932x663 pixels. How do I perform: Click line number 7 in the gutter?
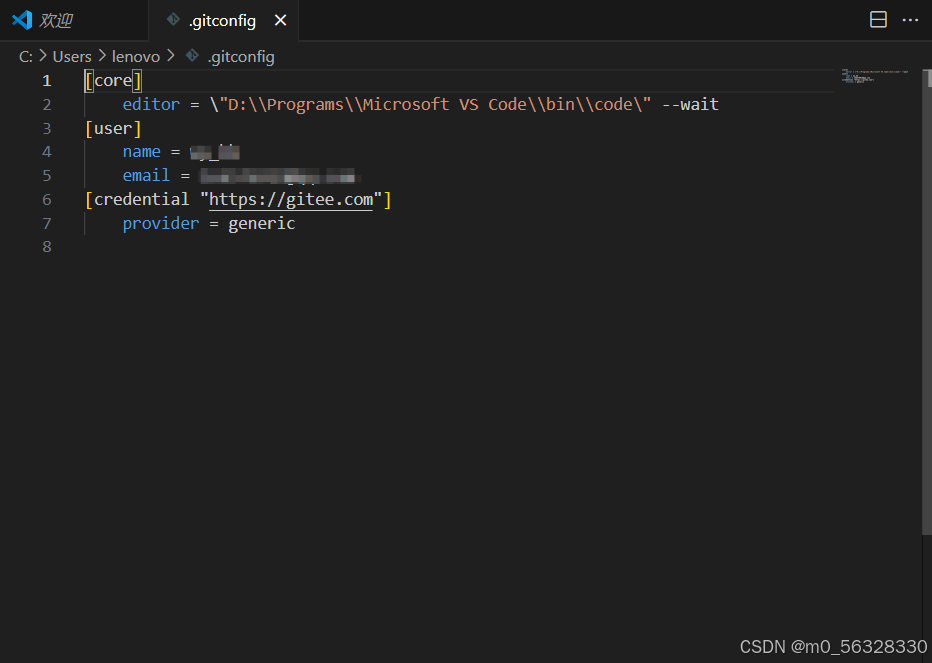(46, 223)
